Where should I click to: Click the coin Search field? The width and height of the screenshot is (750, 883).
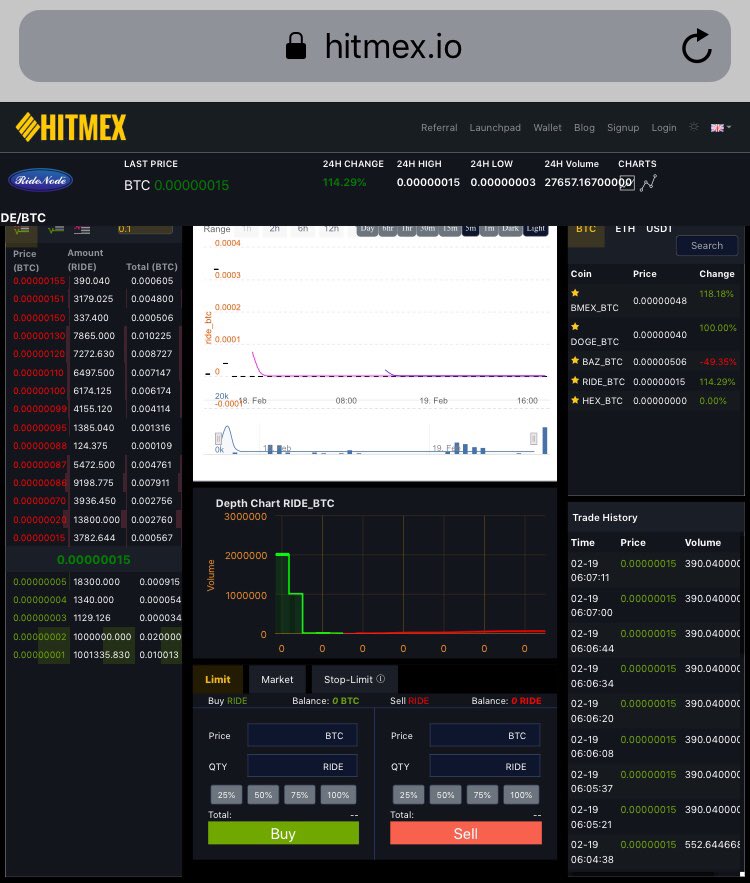tap(707, 246)
